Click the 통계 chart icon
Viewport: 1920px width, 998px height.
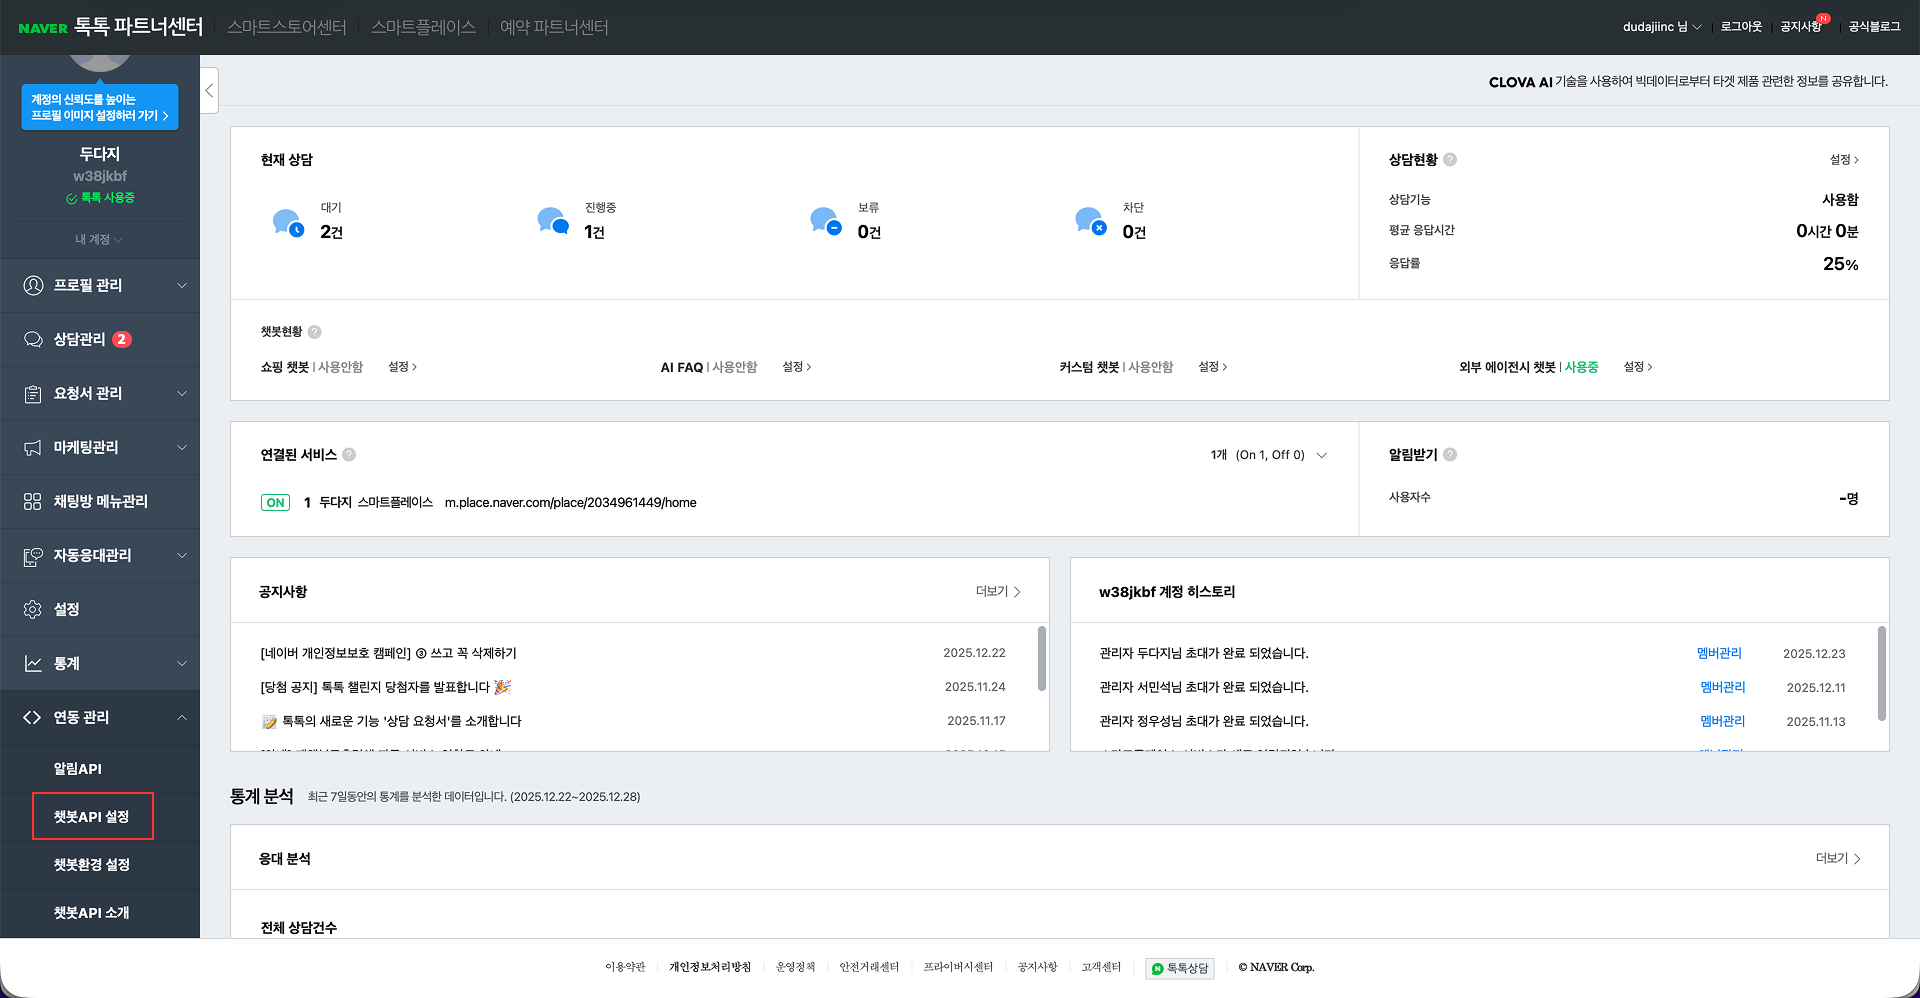[33, 663]
